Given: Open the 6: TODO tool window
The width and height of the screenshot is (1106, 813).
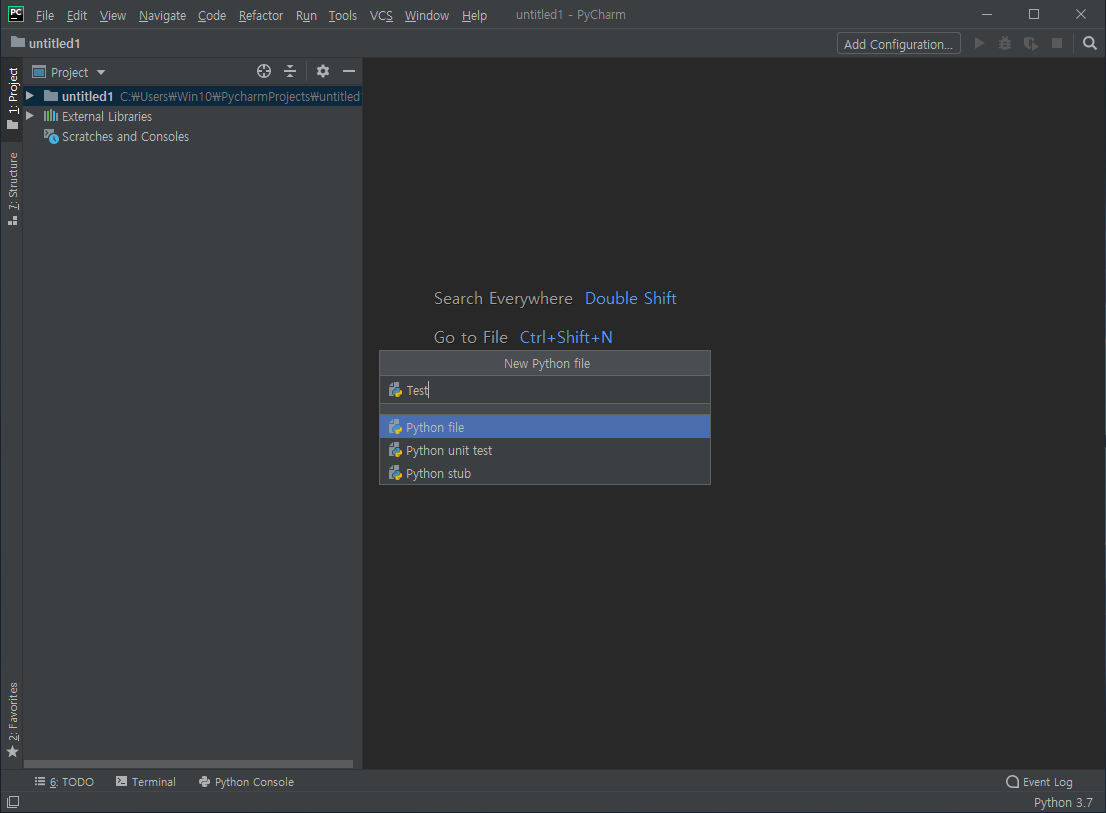Looking at the screenshot, I should pos(64,781).
